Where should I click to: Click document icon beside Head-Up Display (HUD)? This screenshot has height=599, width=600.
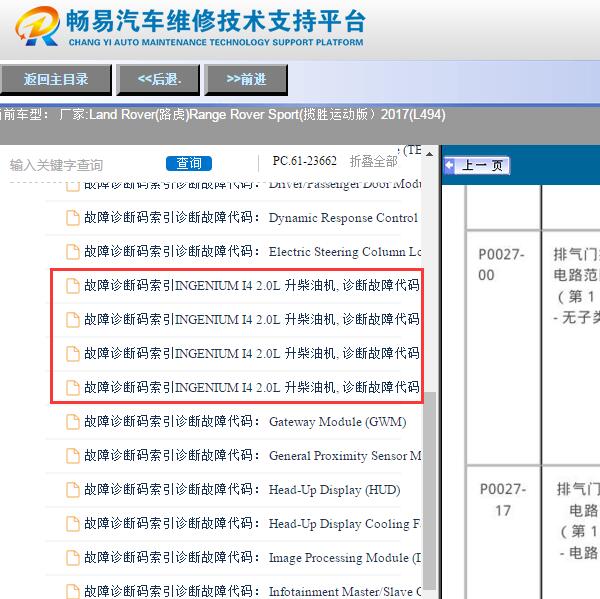point(73,490)
